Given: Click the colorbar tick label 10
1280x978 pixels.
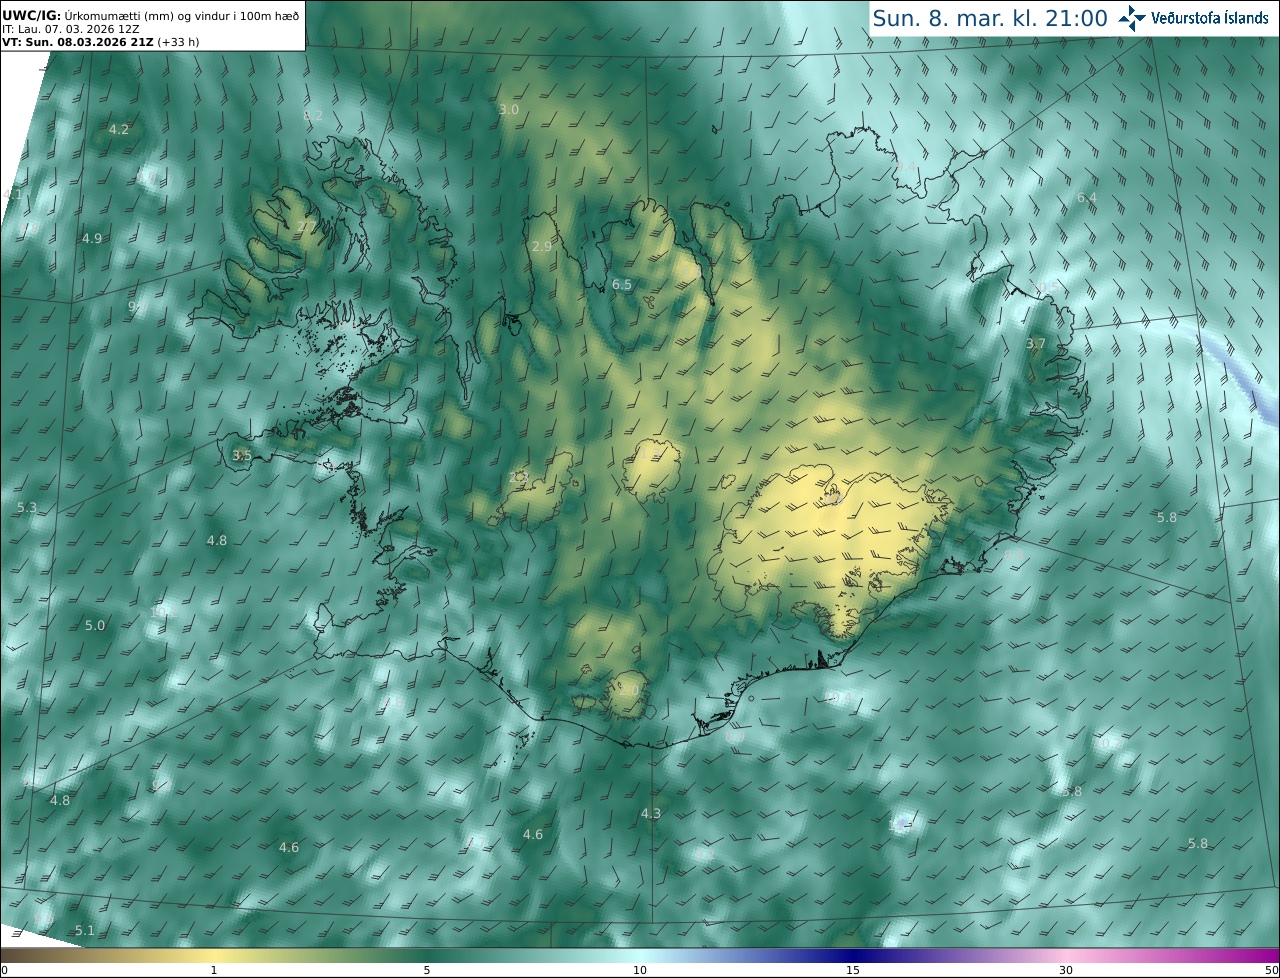Looking at the screenshot, I should [640, 970].
